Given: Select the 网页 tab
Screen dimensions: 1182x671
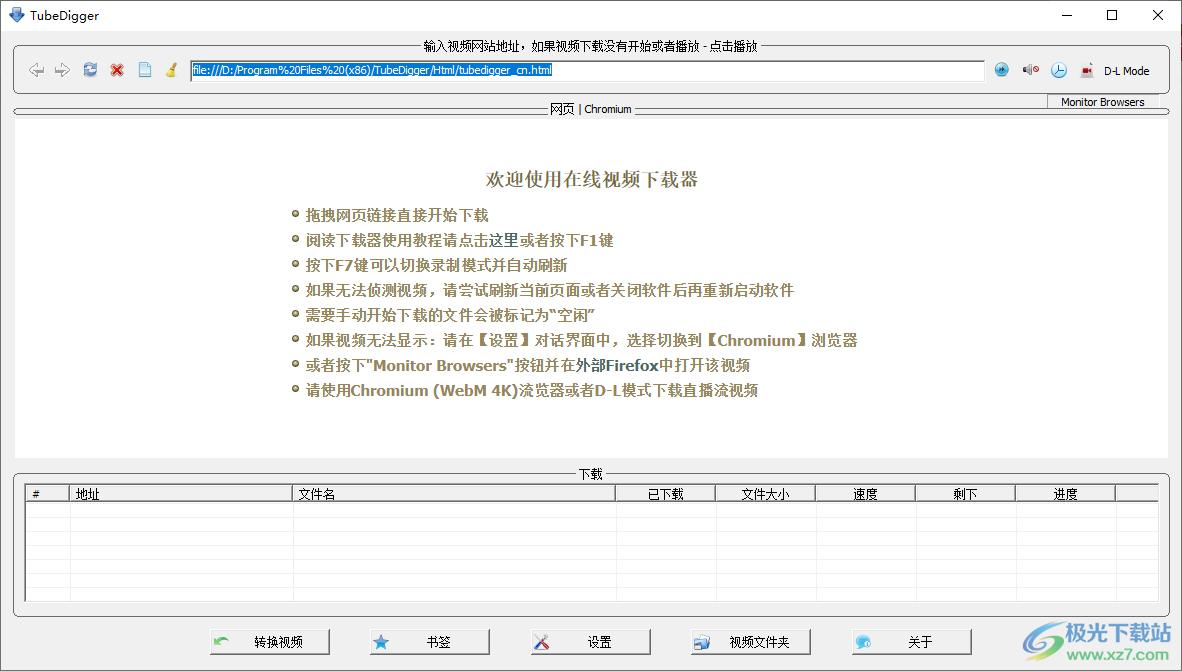Looking at the screenshot, I should pos(564,109).
